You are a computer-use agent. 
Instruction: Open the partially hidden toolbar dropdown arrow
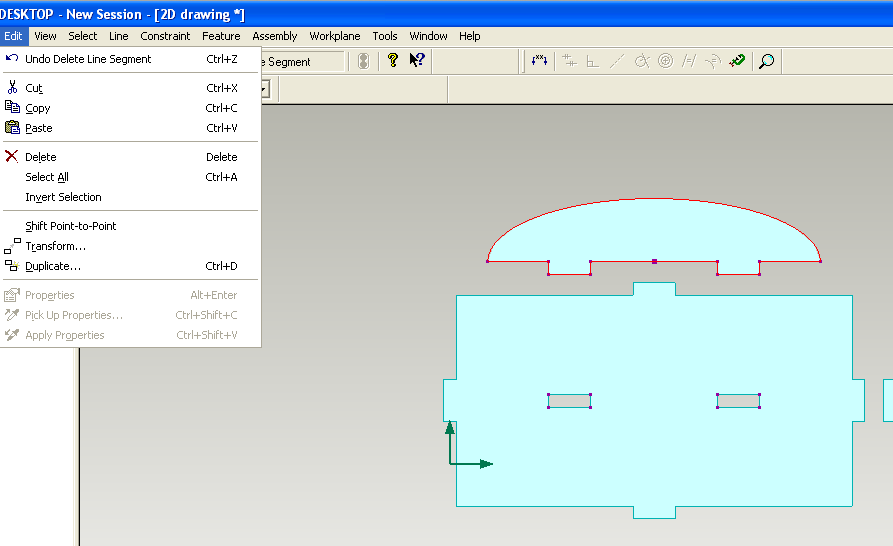point(265,89)
